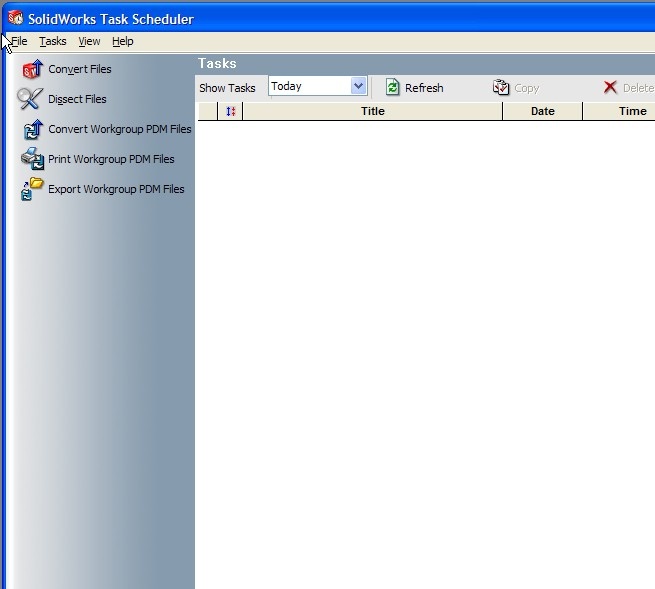Viewport: 655px width, 589px height.
Task: Open the Help menu
Action: point(123,41)
